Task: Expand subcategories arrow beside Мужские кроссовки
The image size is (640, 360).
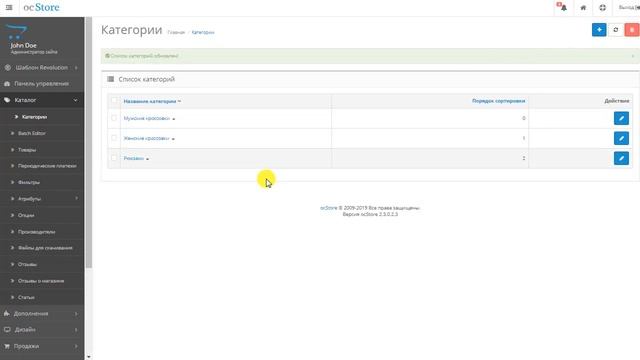Action: (x=173, y=119)
